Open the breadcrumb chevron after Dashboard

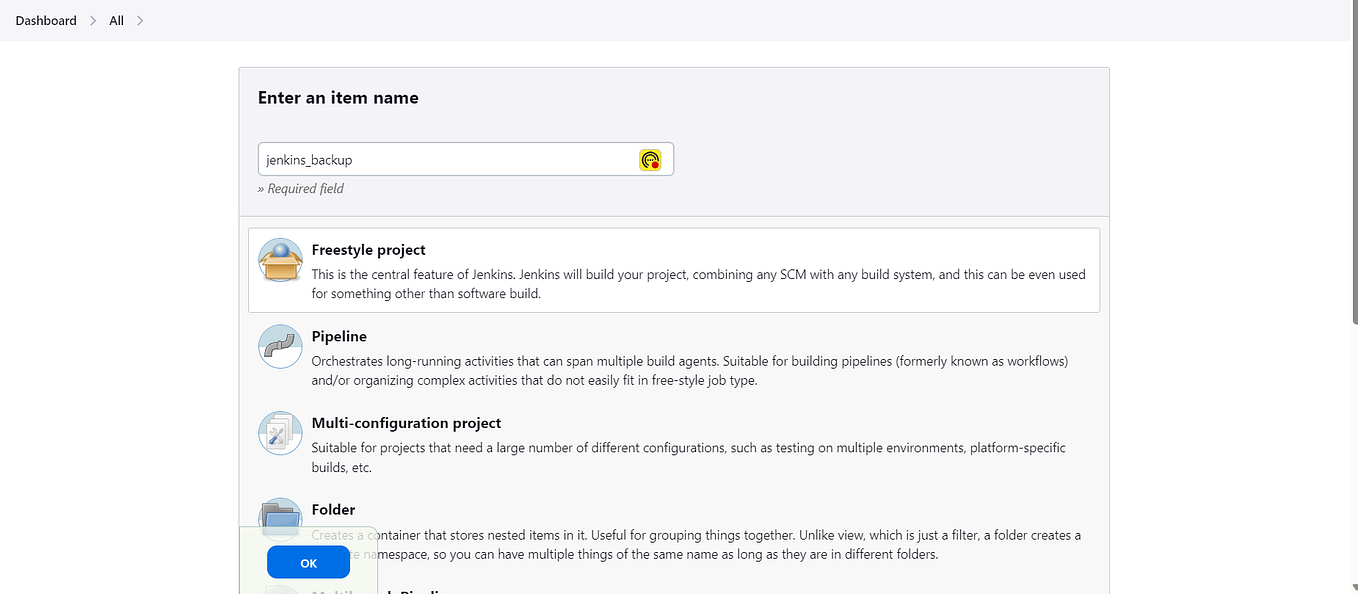[91, 20]
